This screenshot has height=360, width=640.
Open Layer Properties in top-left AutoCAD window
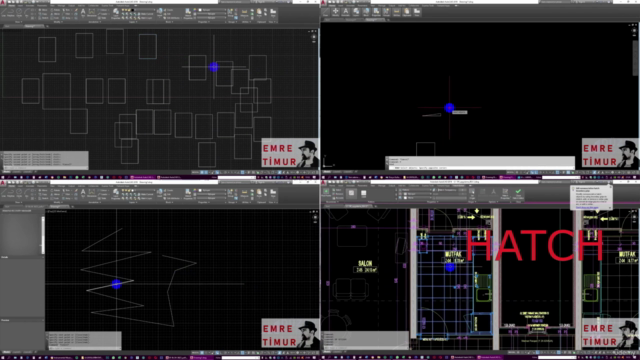pos(116,14)
